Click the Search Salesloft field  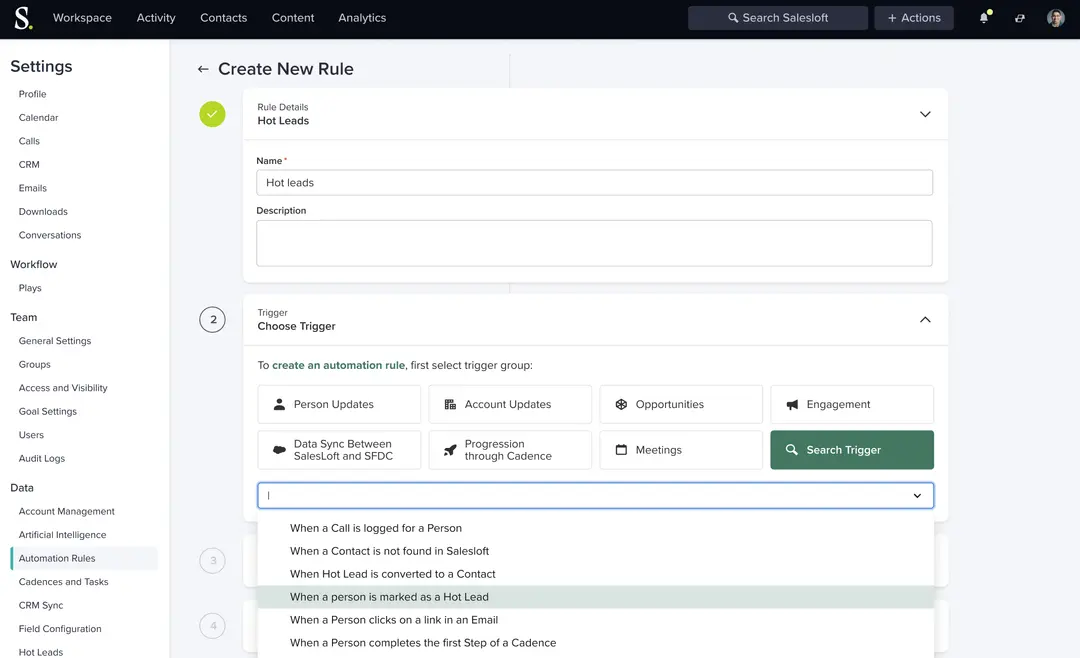(x=778, y=18)
